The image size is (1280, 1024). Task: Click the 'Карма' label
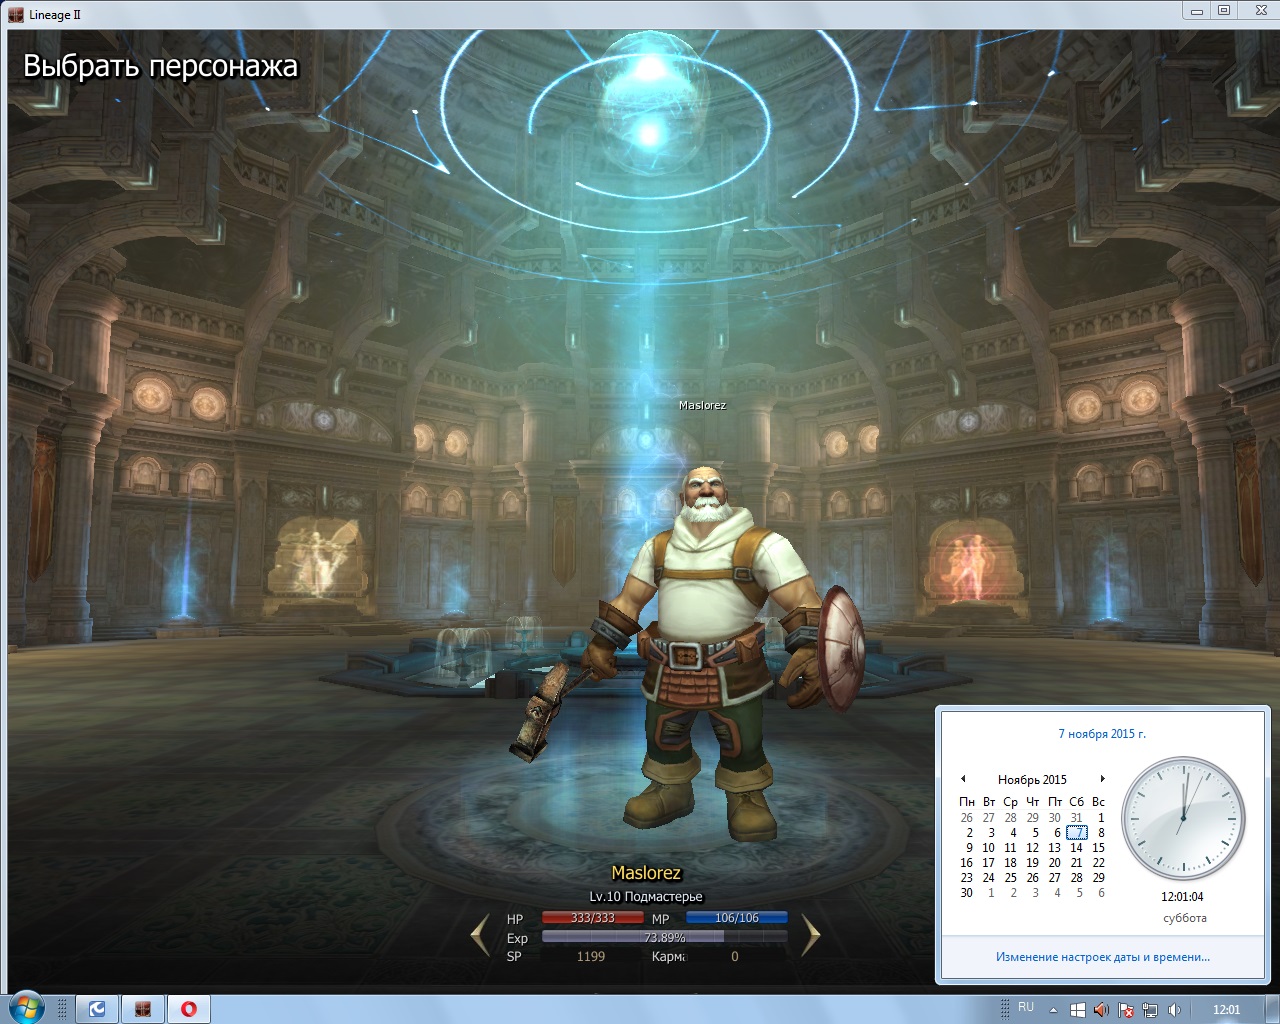point(668,956)
